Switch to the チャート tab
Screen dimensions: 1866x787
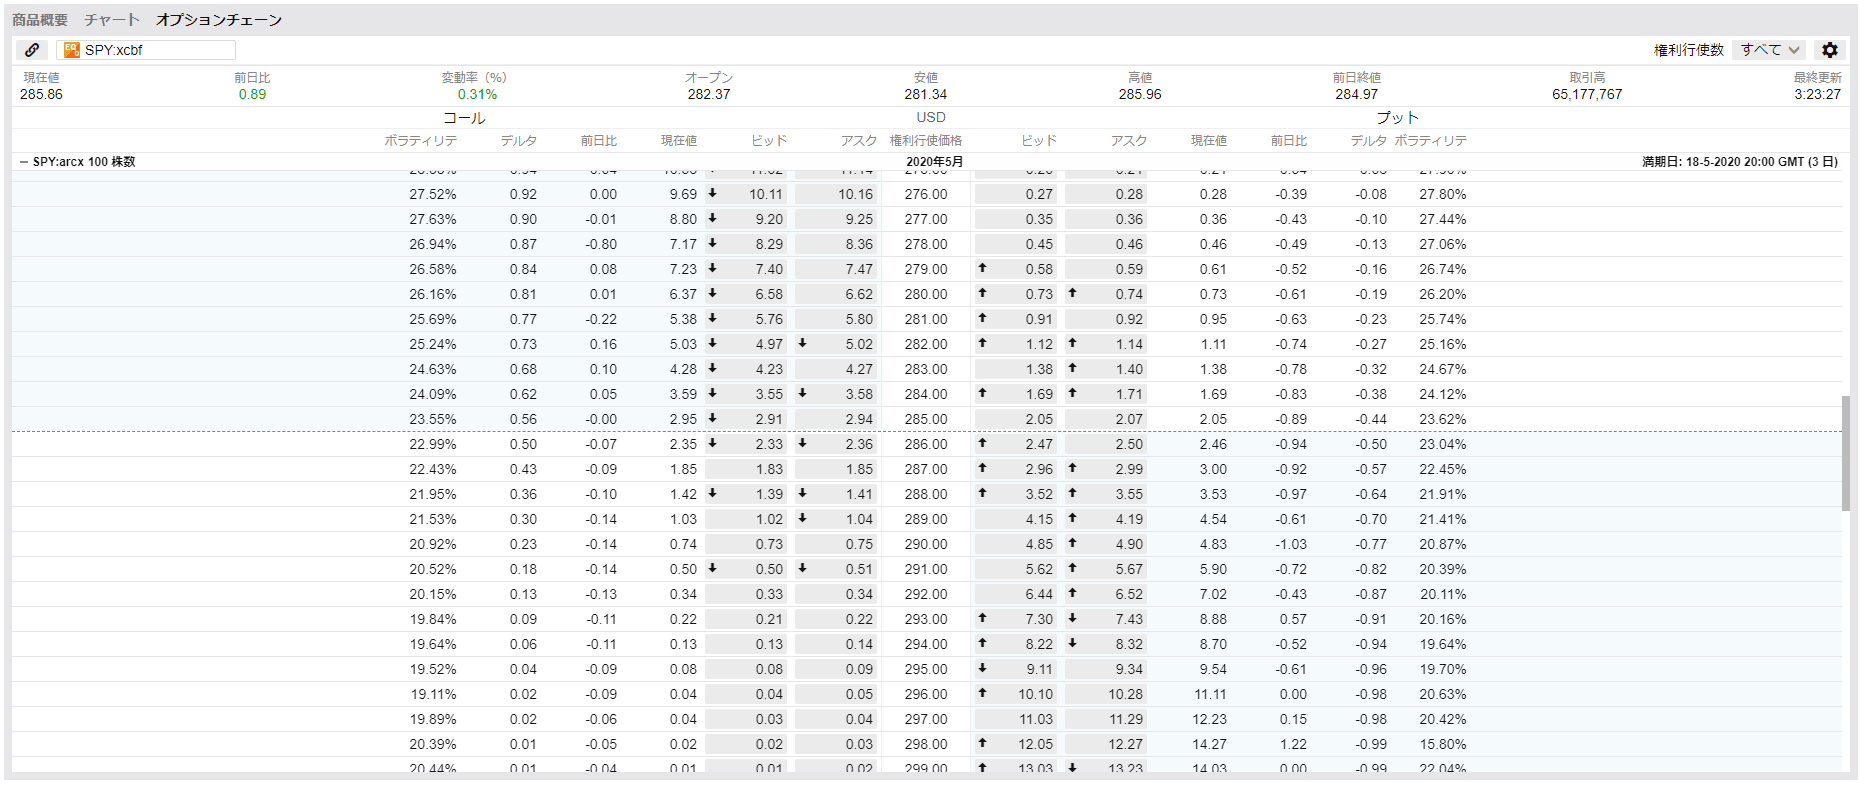[112, 20]
